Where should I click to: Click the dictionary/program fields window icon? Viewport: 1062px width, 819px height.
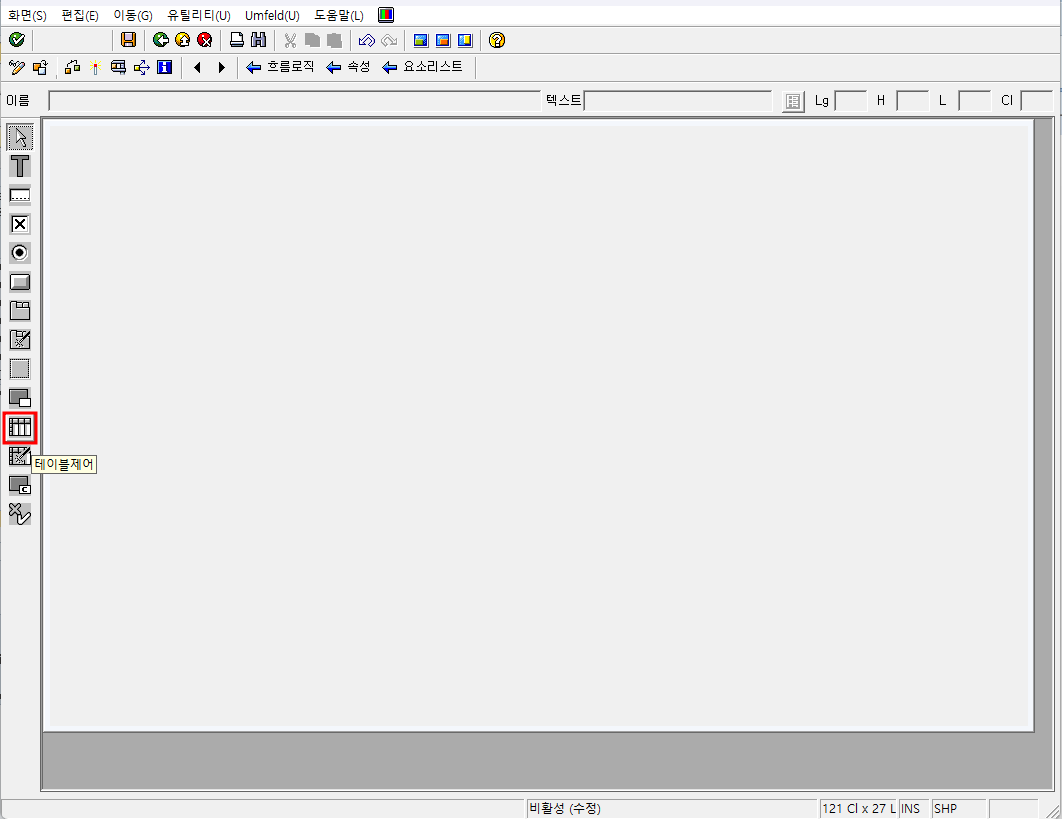pyautogui.click(x=119, y=67)
